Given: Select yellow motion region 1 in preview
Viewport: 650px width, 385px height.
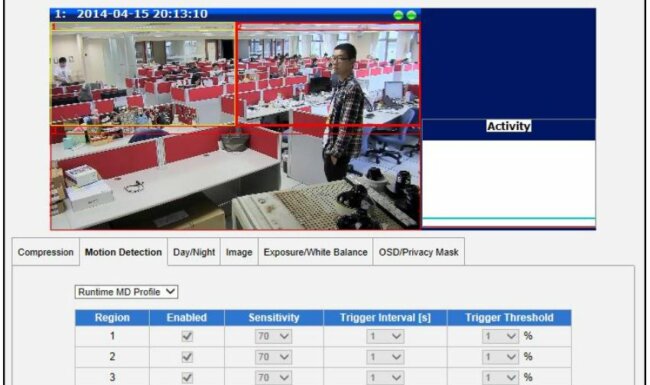Looking at the screenshot, I should (143, 73).
